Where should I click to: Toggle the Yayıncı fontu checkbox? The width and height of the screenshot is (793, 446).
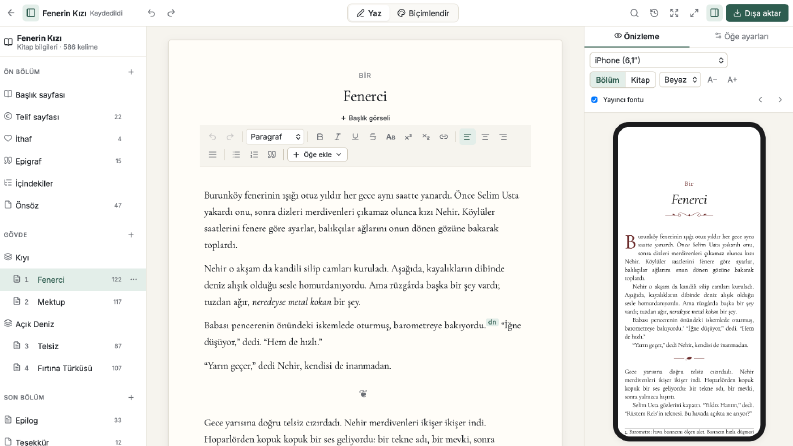tap(594, 100)
